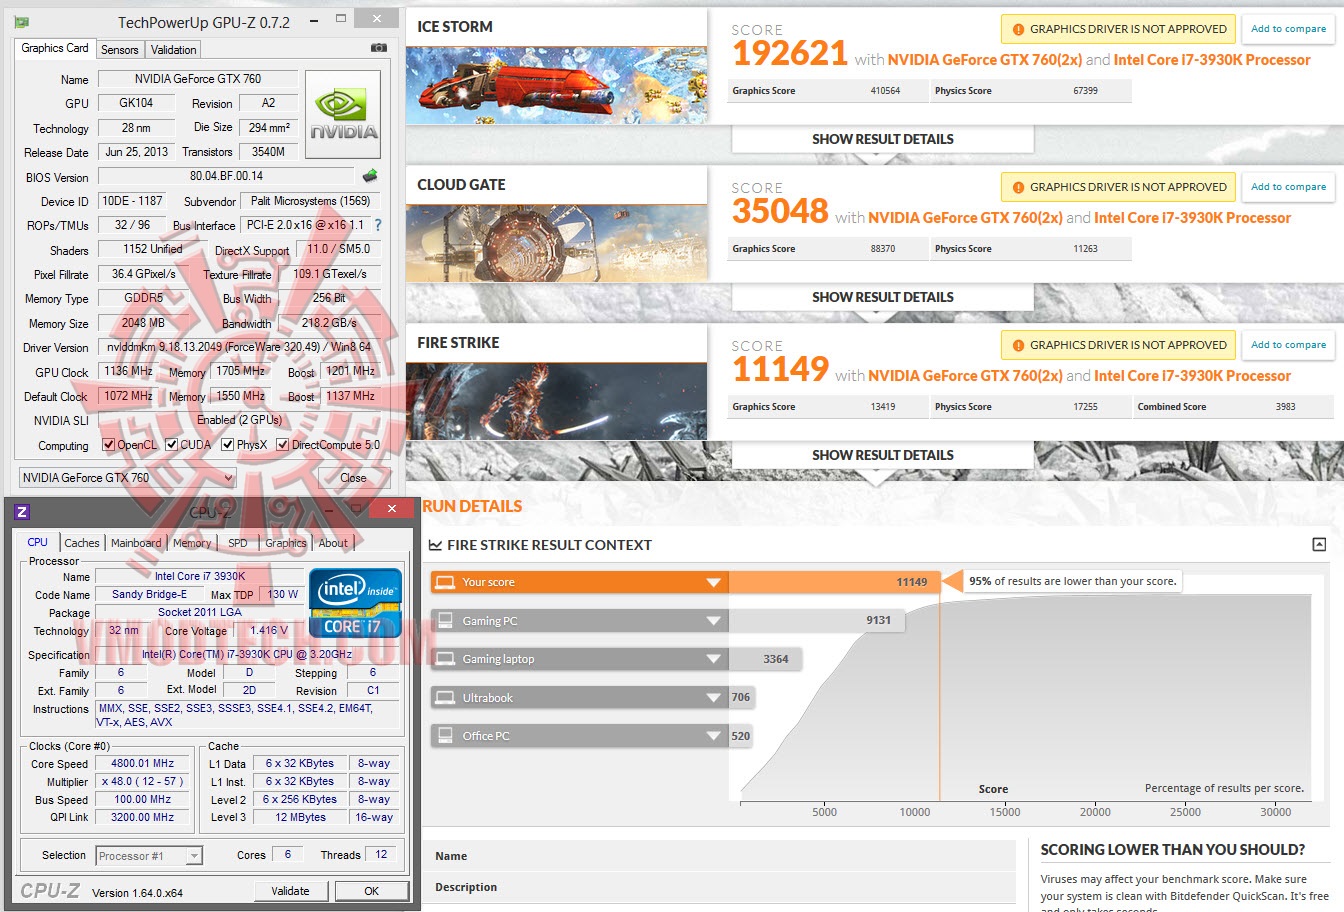Viewport: 1344px width, 912px height.
Task: Click Cloud Gate's driver not approved warning
Action: [x=1119, y=187]
